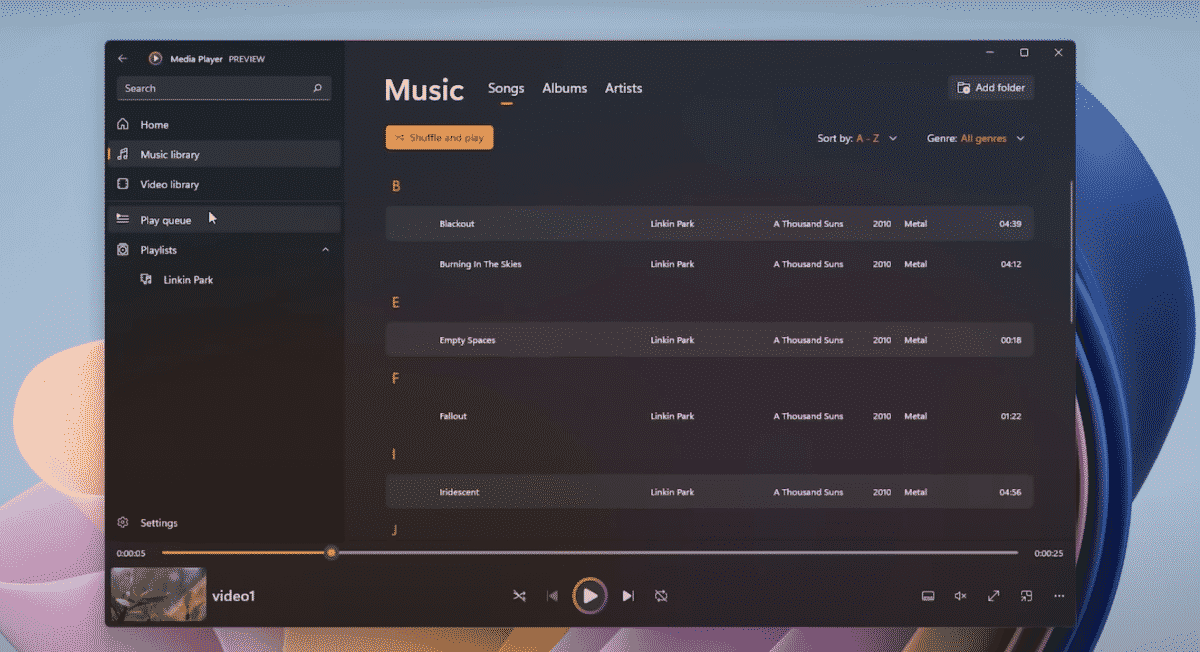1200x652 pixels.
Task: Click the Metal genre in Iridescent row
Action: (915, 492)
